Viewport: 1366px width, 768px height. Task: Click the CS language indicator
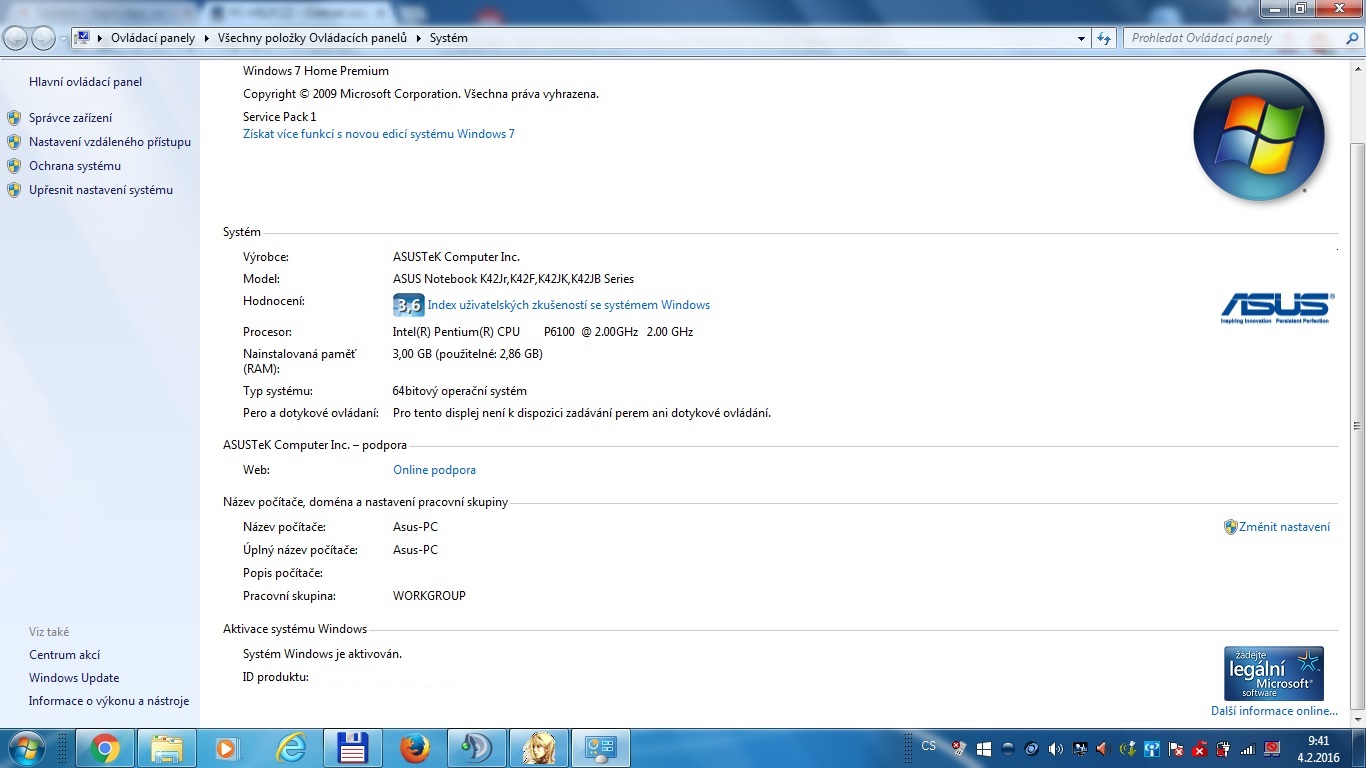point(929,746)
